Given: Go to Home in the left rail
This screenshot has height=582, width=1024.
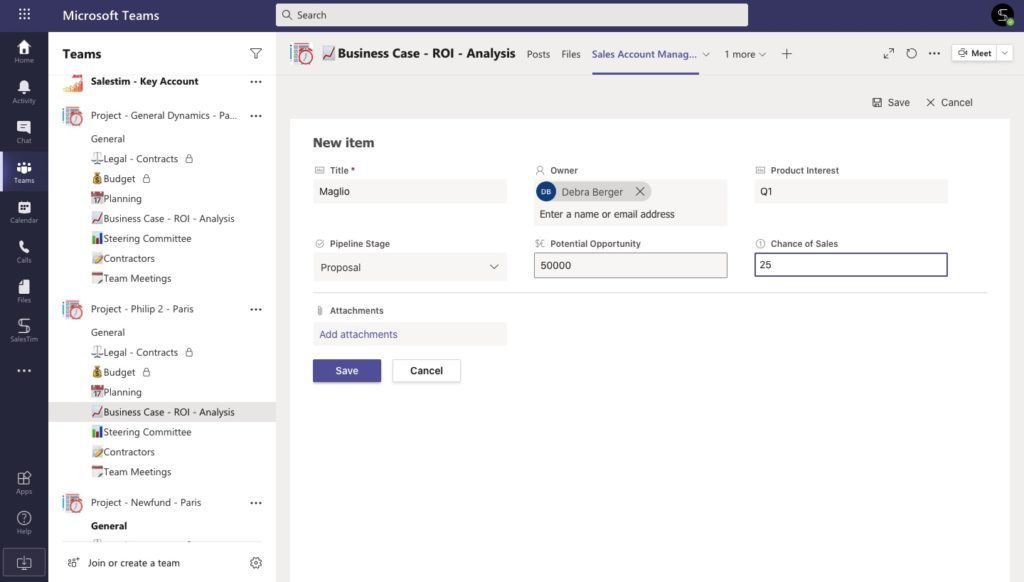Looking at the screenshot, I should click(24, 51).
